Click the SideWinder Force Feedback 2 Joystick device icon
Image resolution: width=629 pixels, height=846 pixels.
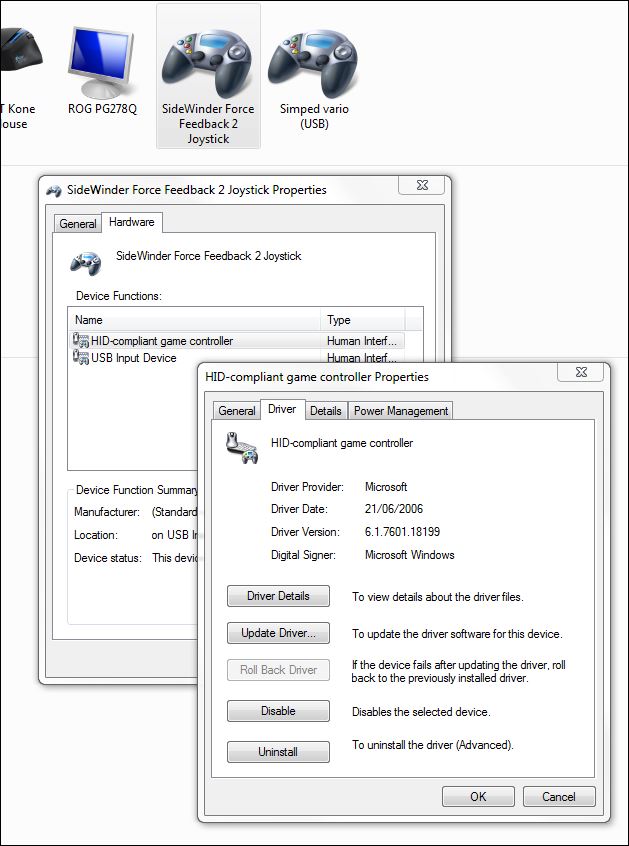(208, 63)
